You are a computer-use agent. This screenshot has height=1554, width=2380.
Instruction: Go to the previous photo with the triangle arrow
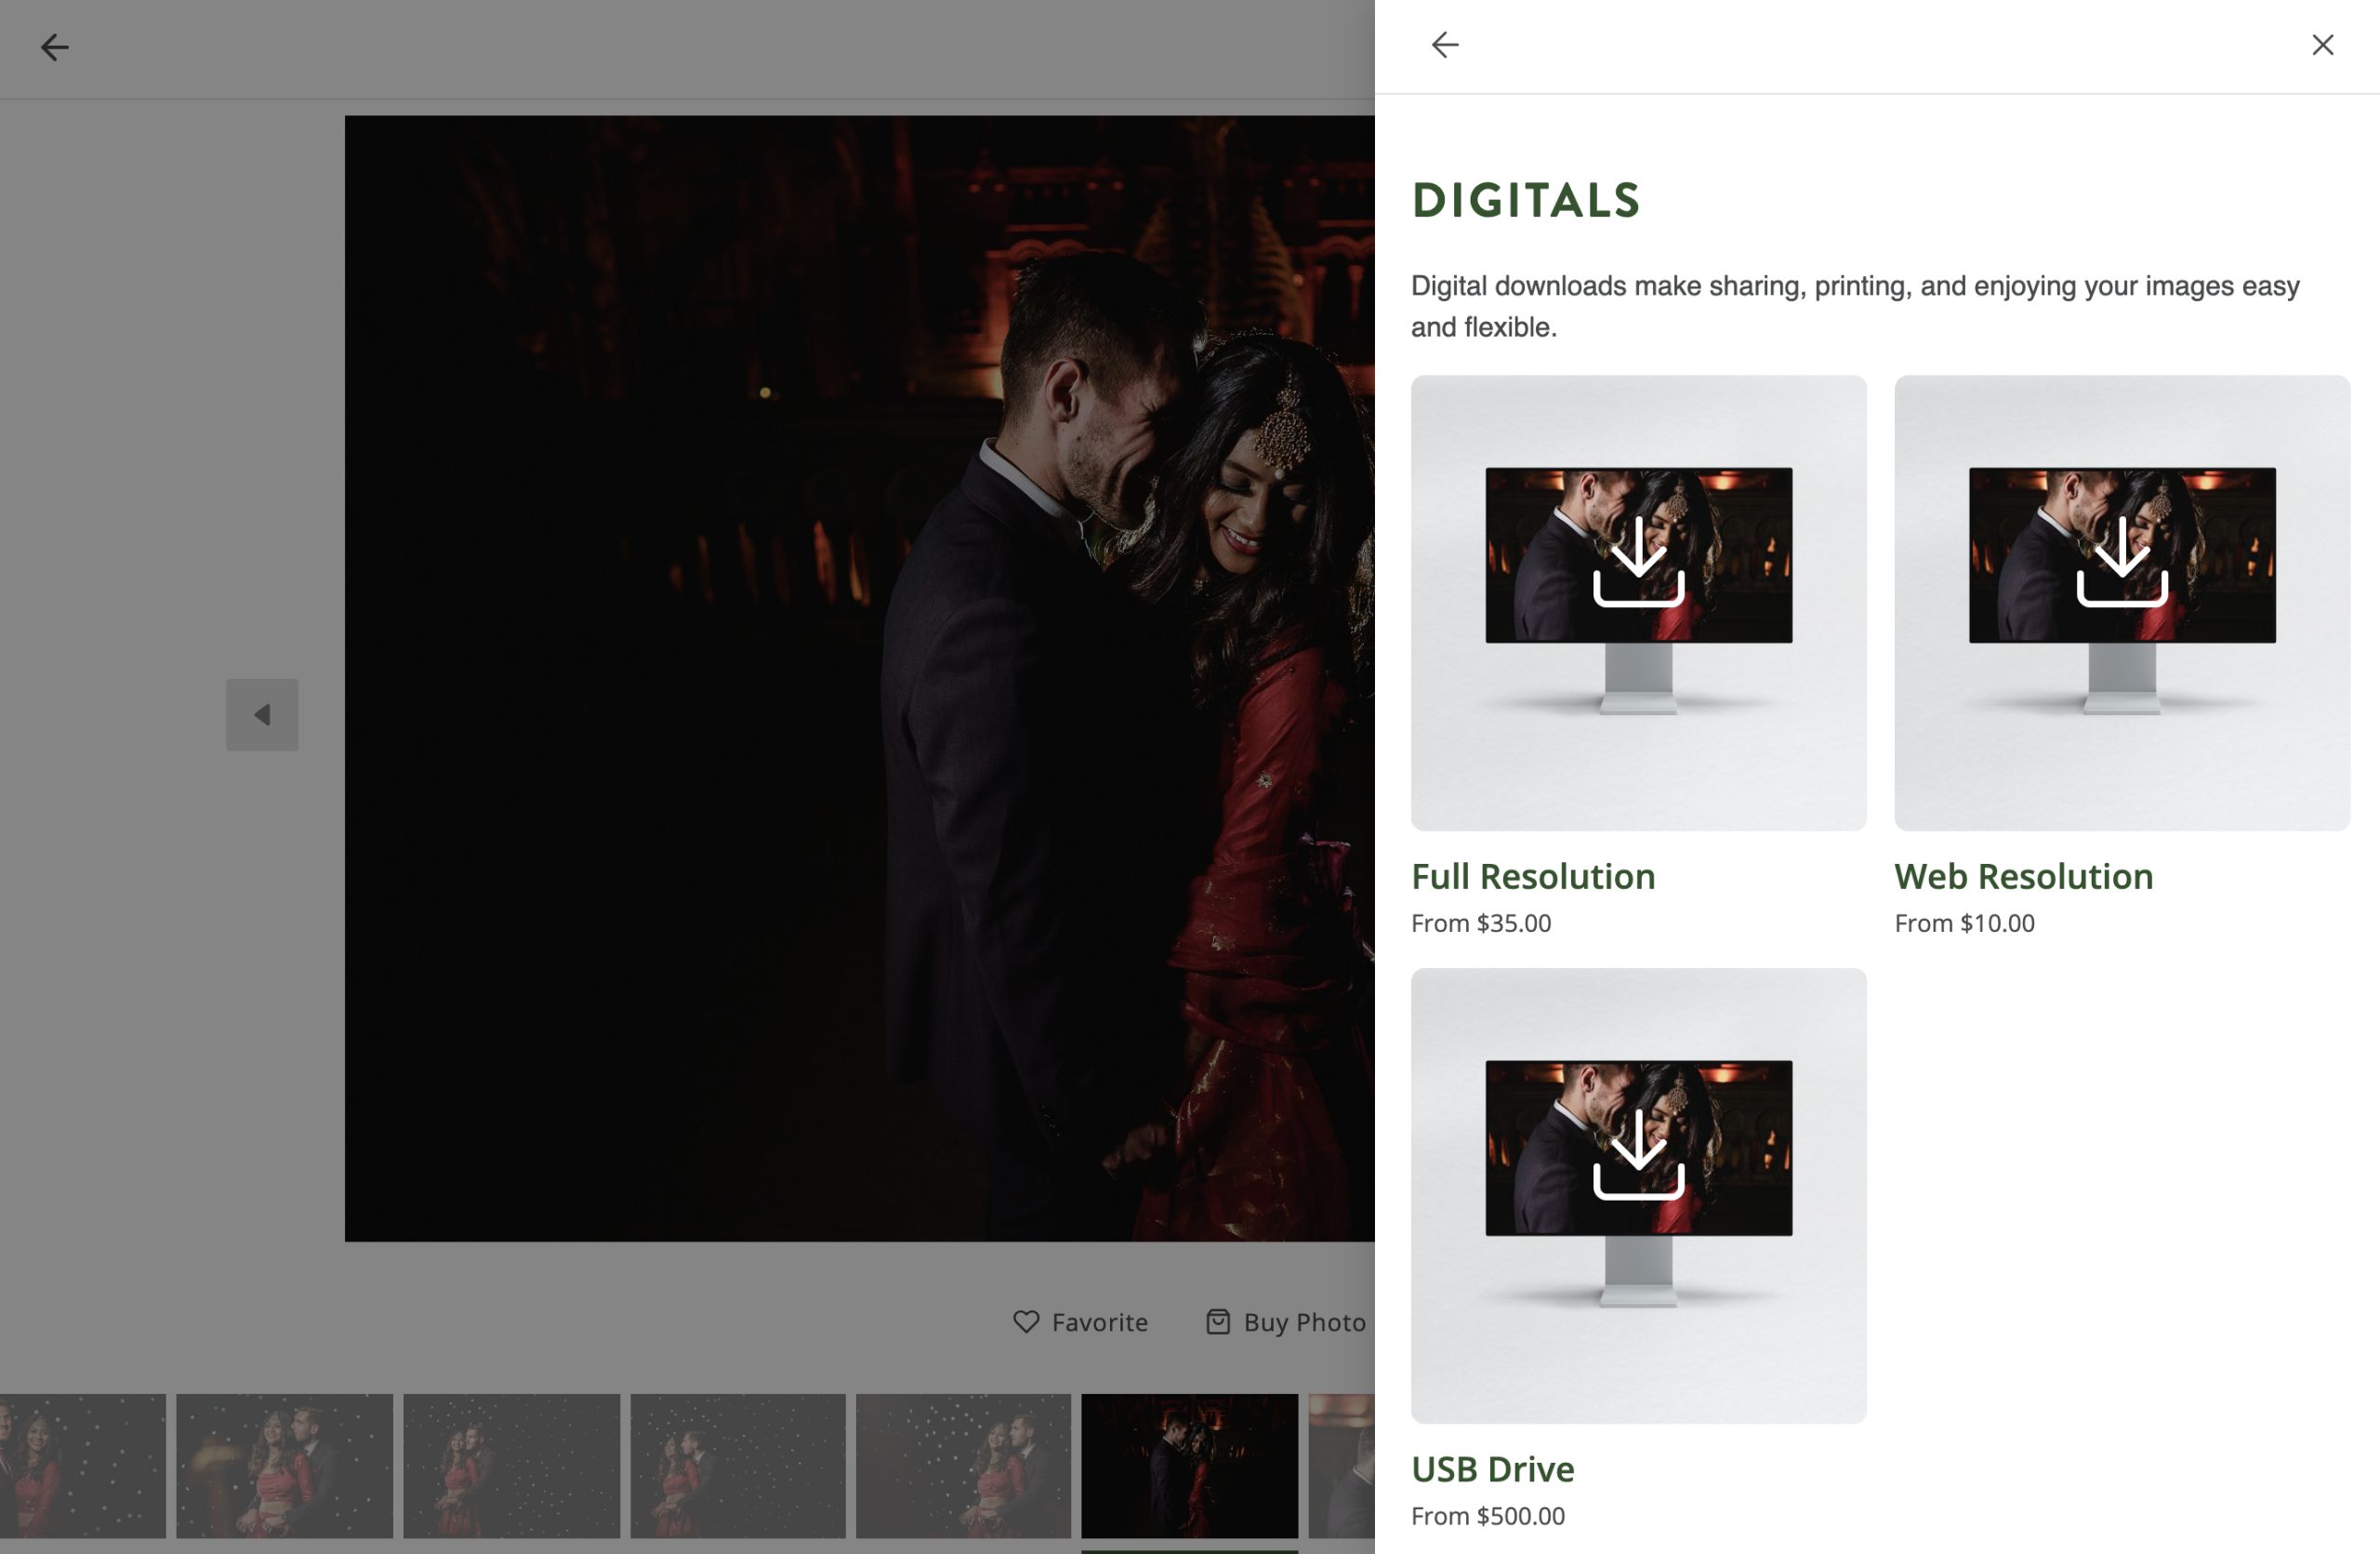[262, 715]
